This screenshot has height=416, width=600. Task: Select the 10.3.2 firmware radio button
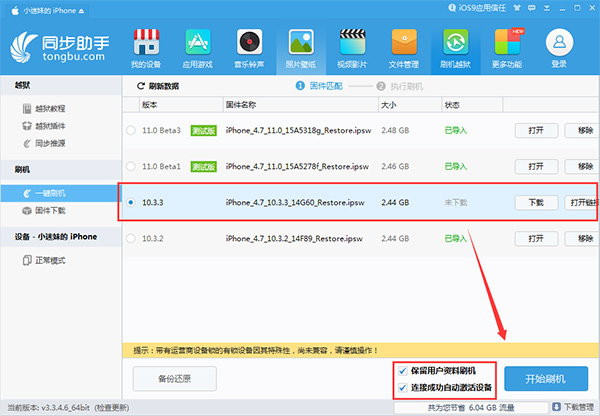point(131,238)
